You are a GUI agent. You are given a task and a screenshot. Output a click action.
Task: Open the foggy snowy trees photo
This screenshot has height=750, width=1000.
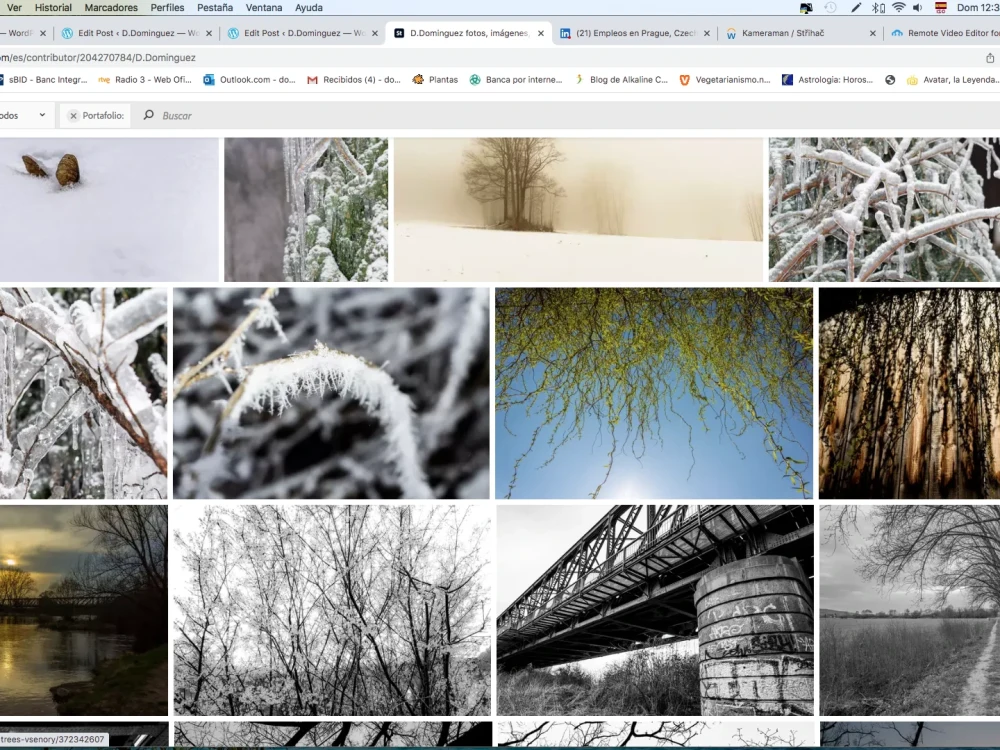click(580, 209)
